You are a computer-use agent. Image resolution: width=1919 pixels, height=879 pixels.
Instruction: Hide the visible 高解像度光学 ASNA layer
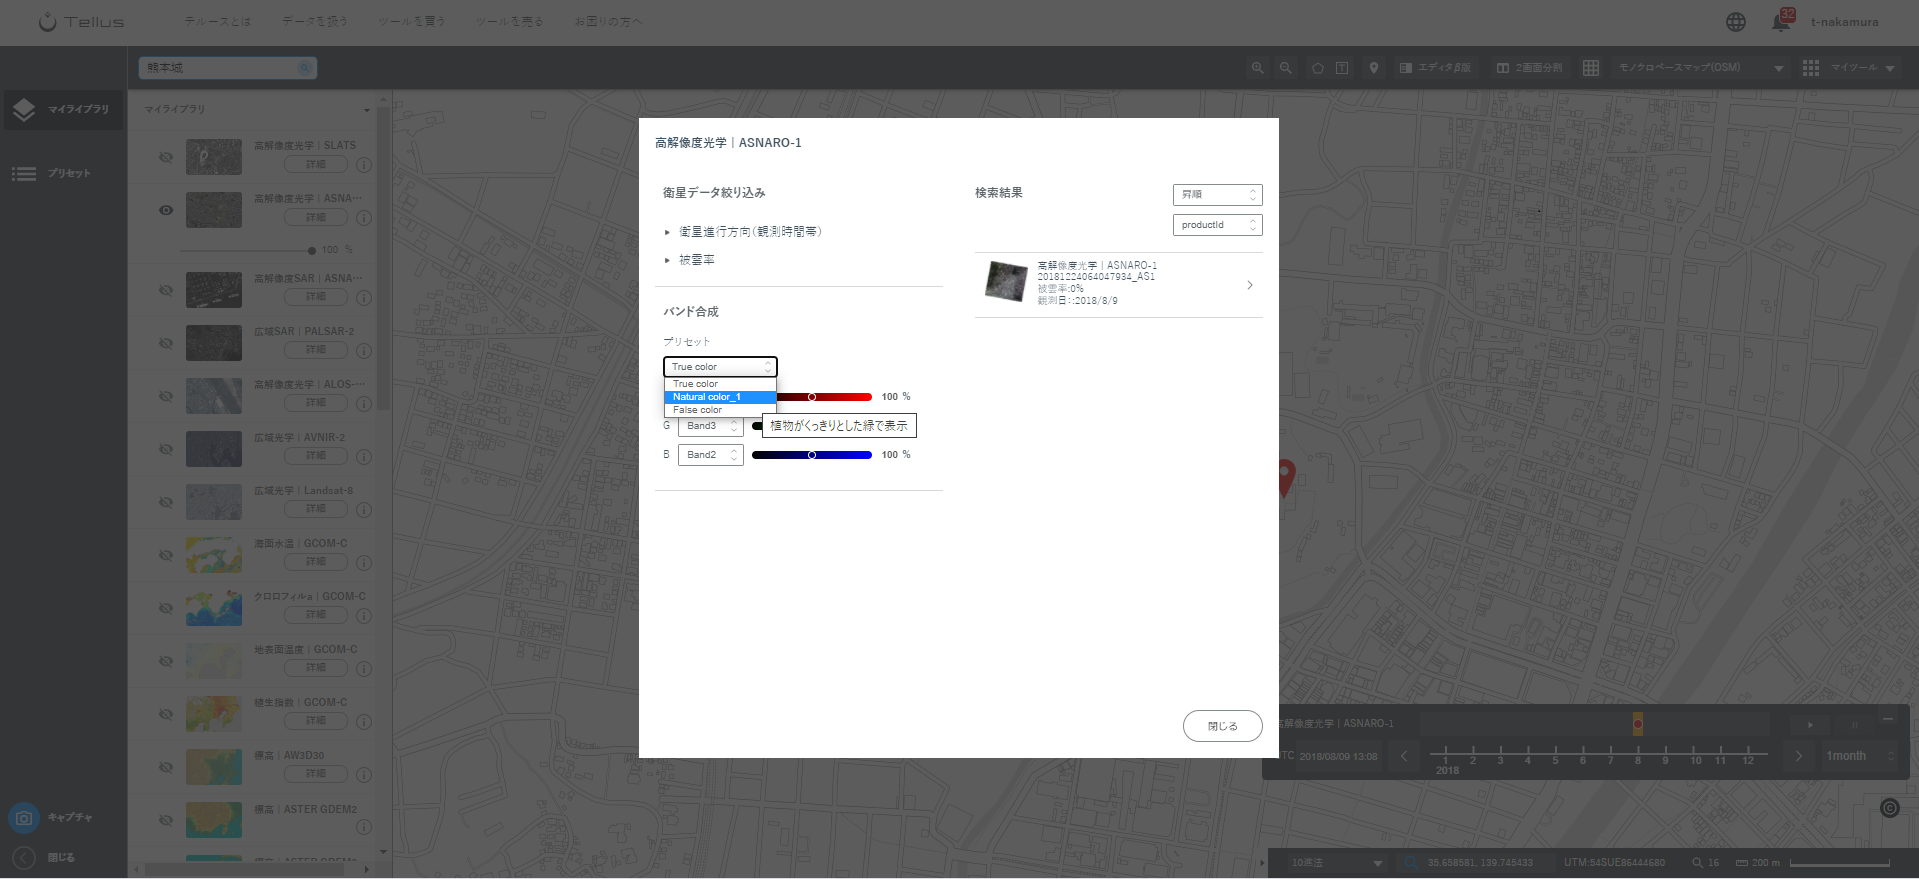click(x=166, y=210)
